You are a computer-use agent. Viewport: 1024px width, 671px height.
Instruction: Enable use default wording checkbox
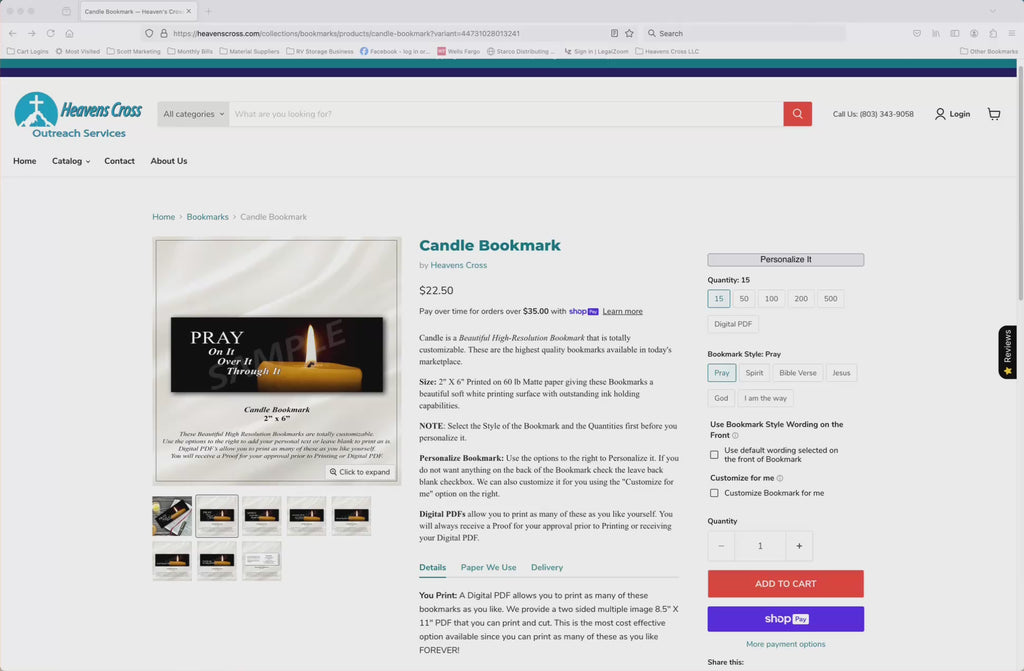point(714,455)
